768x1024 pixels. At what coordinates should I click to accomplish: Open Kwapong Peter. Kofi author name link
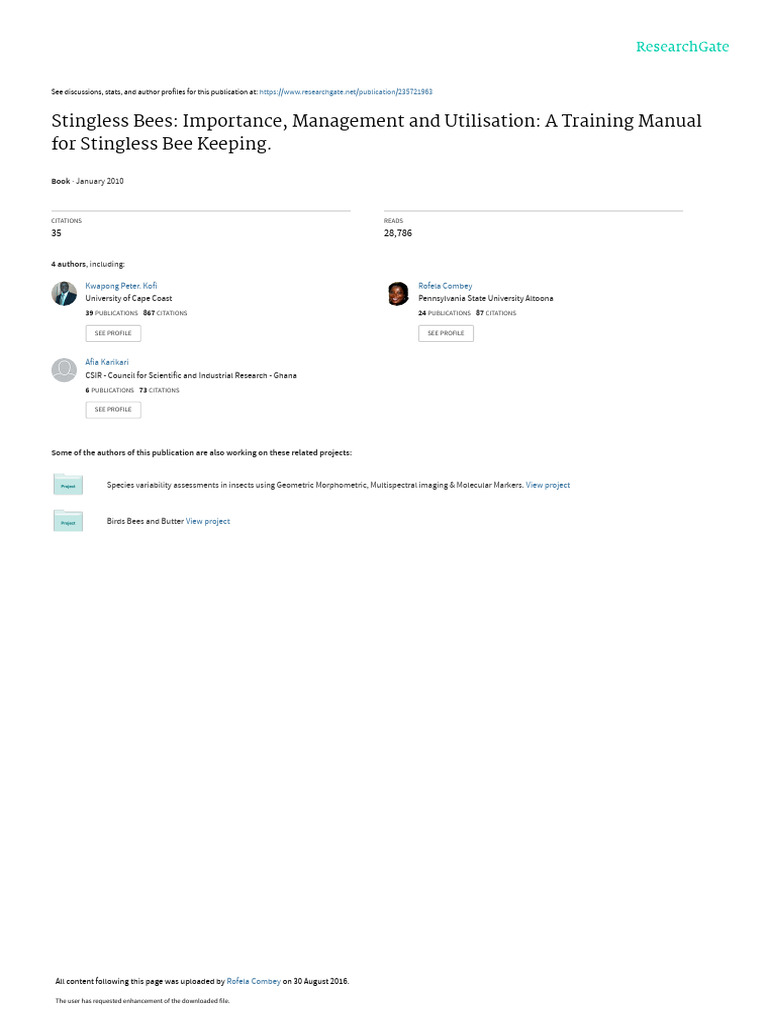tap(121, 286)
